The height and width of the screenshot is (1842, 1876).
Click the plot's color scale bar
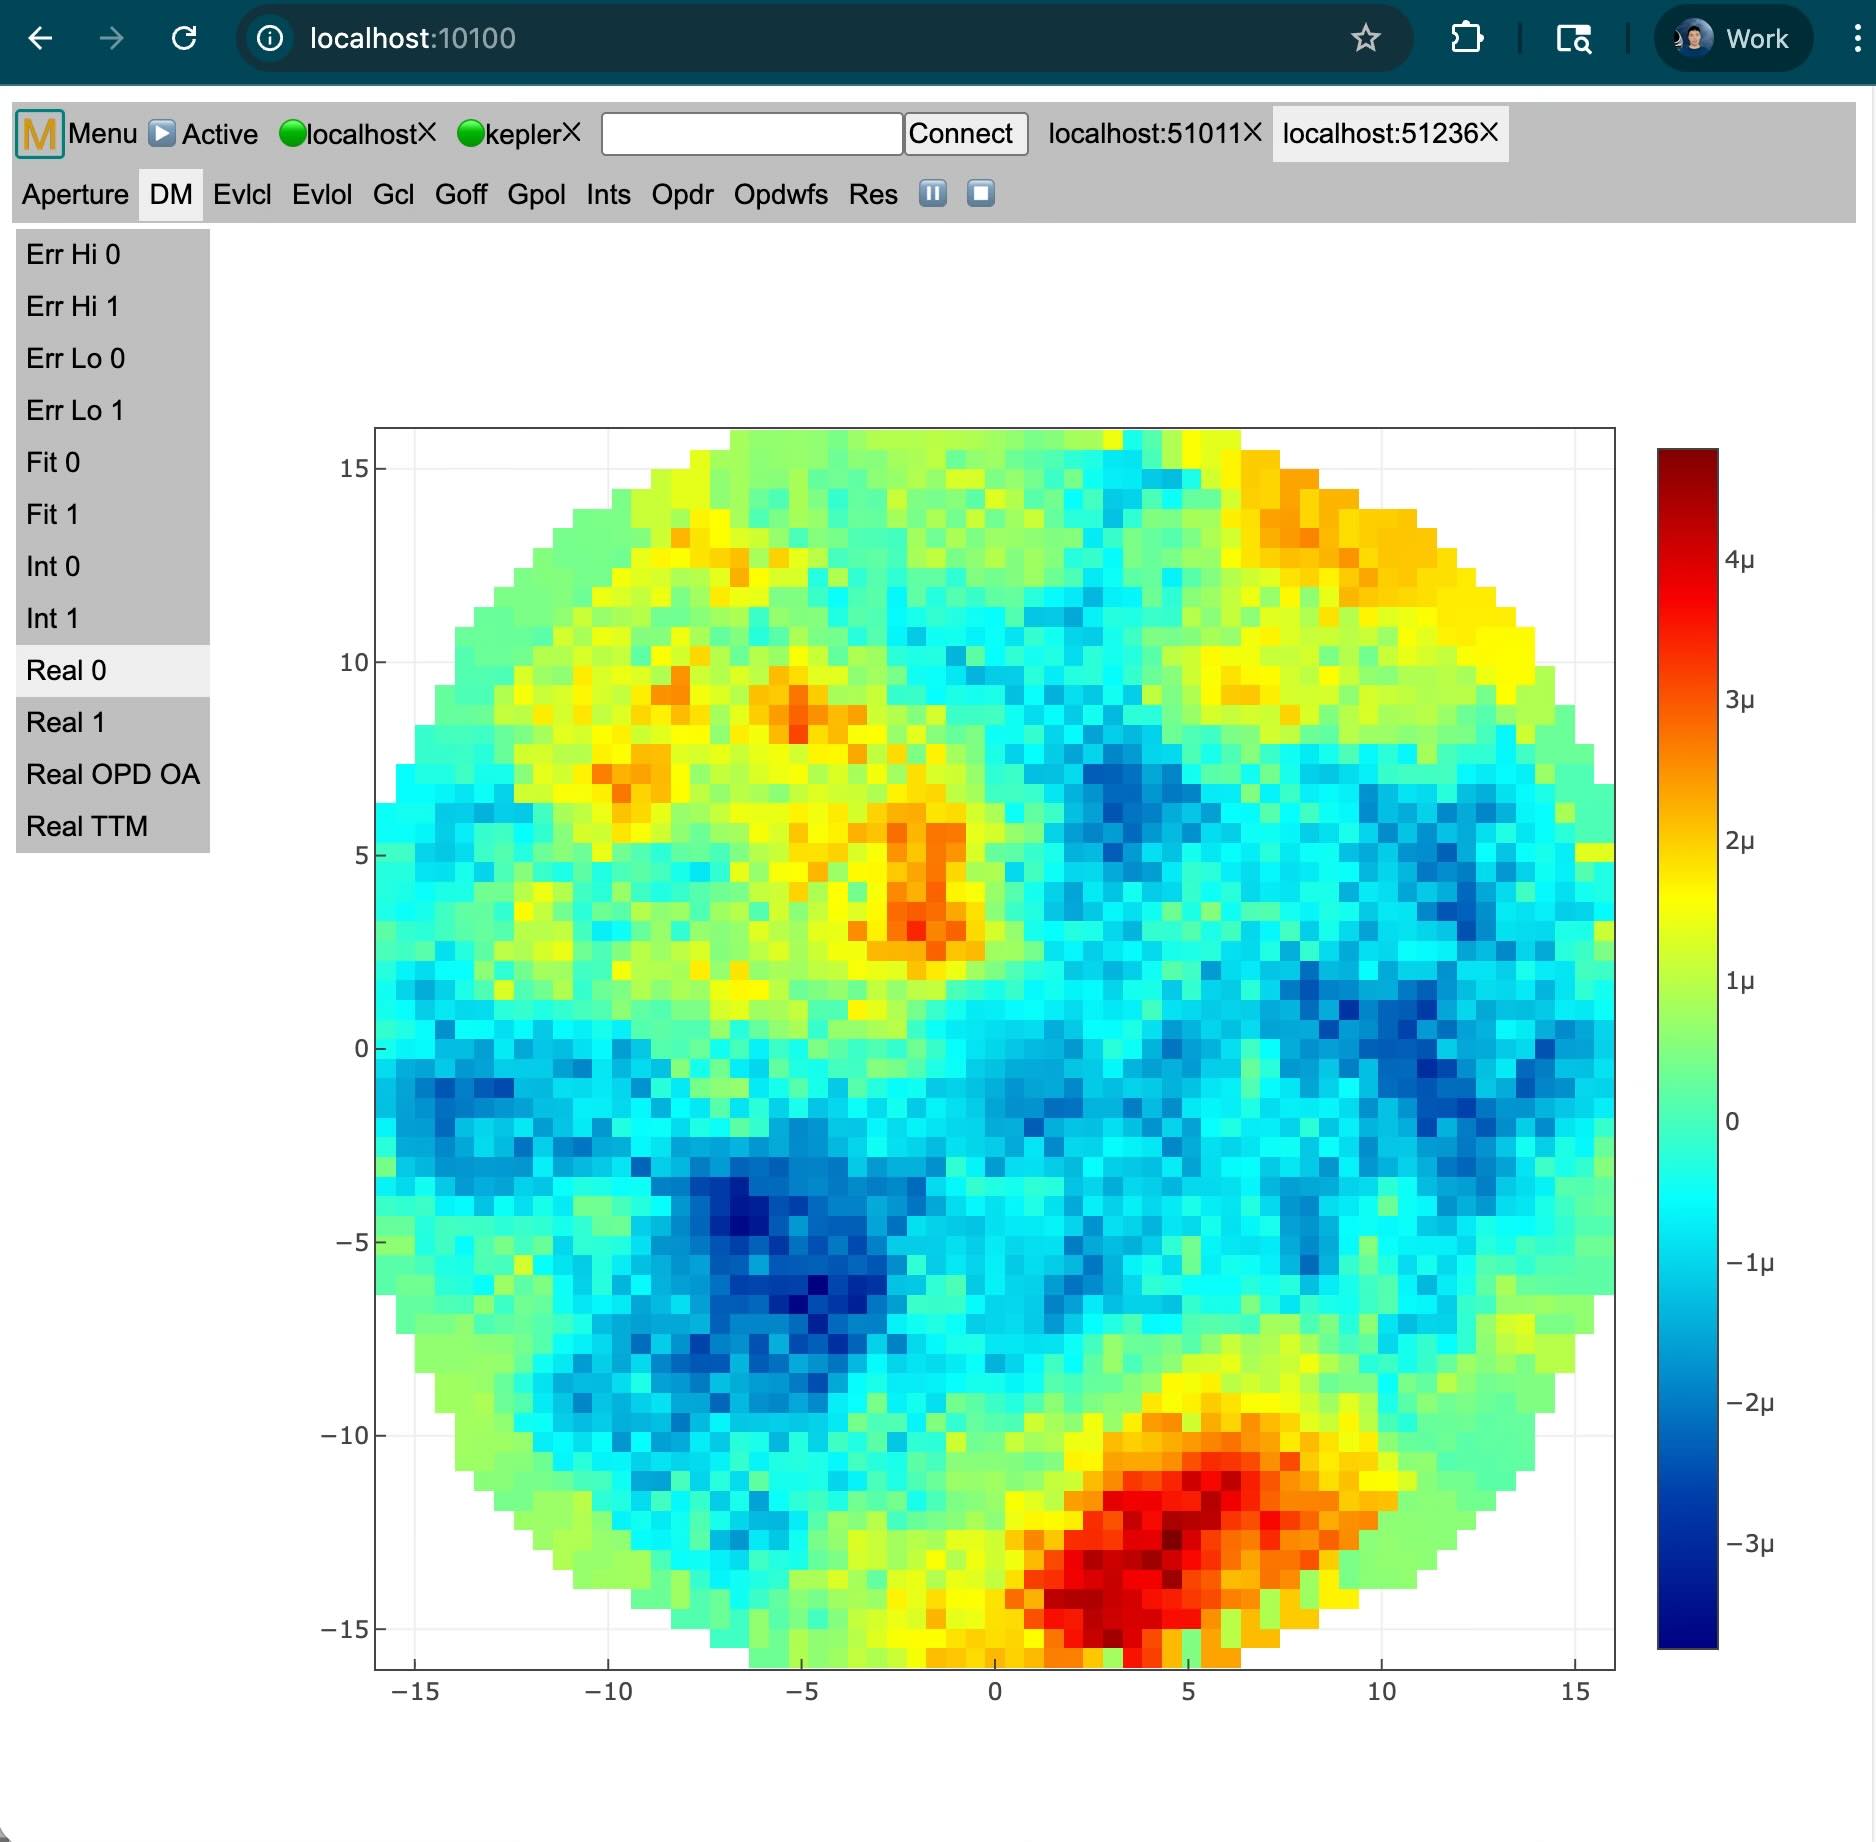point(1687,1048)
